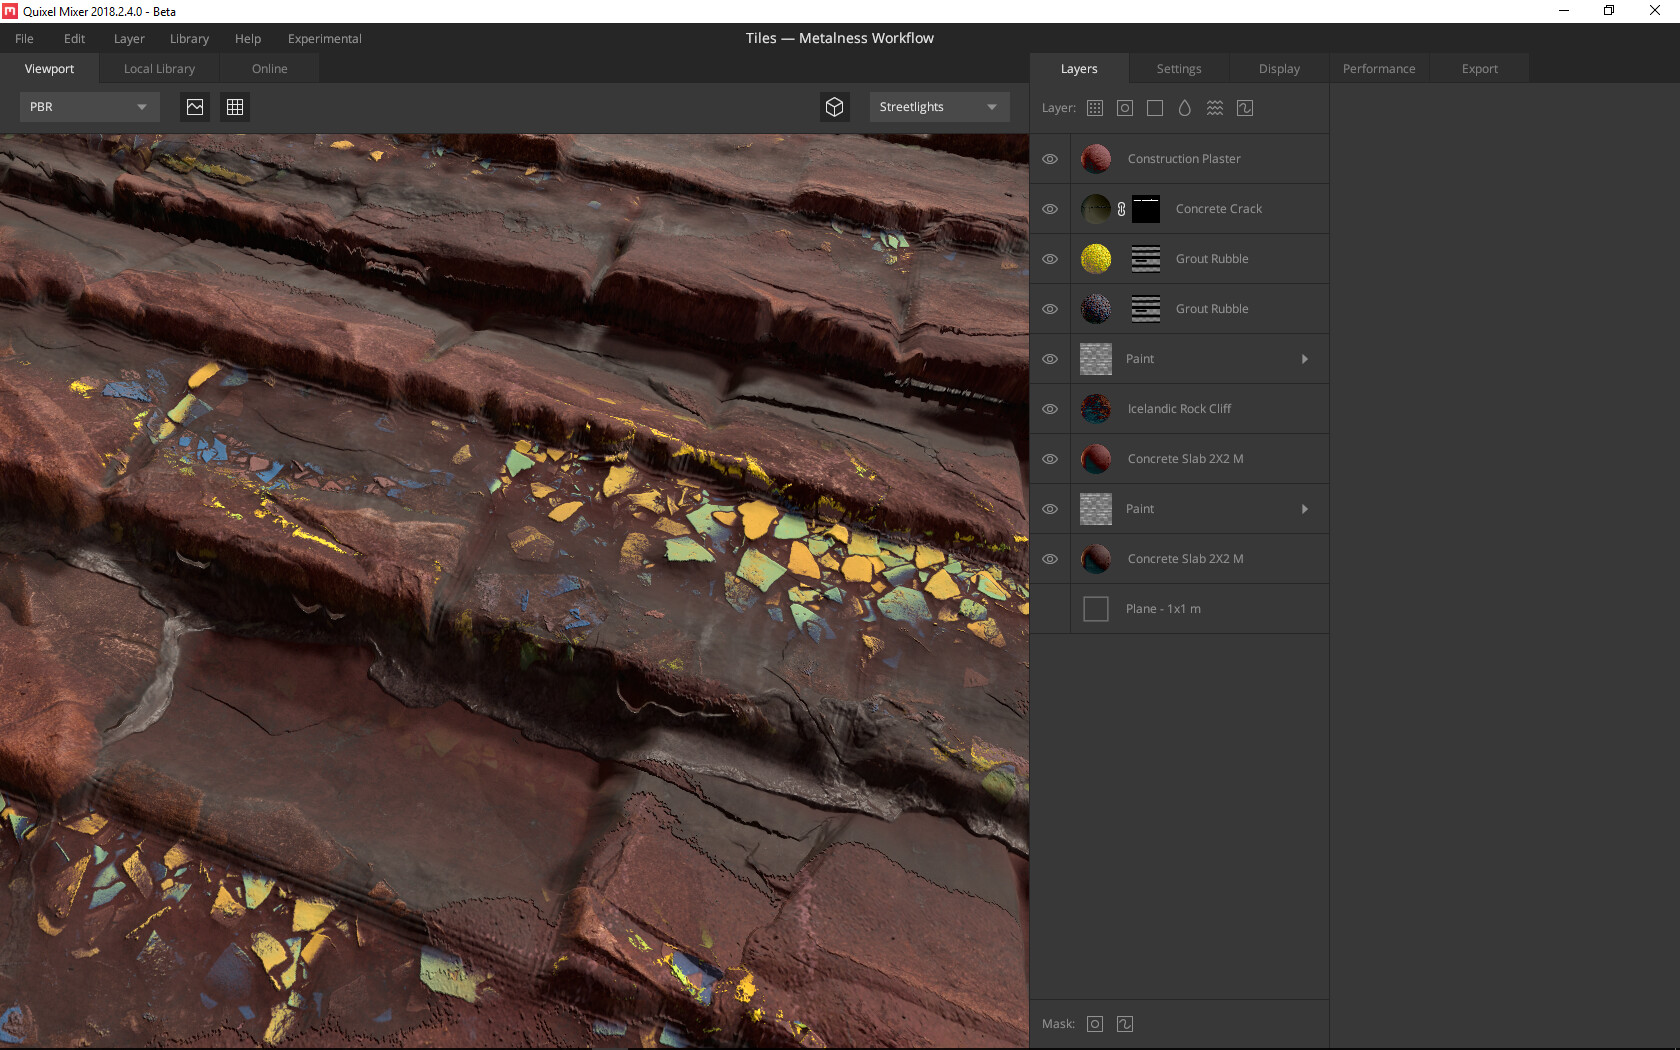Expand the upper Paint layer
Viewport: 1680px width, 1050px height.
tap(1304, 358)
